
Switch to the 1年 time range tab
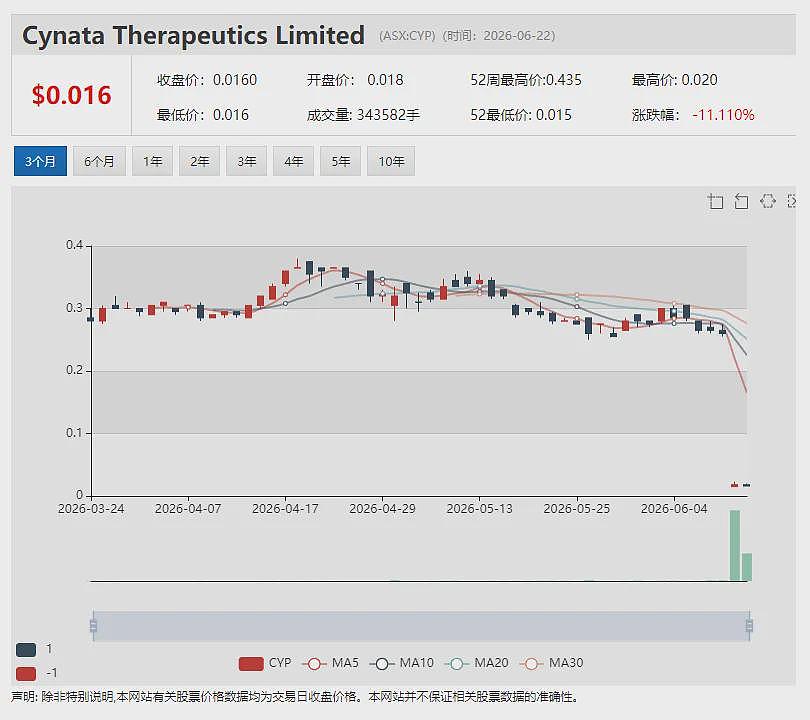(152, 161)
